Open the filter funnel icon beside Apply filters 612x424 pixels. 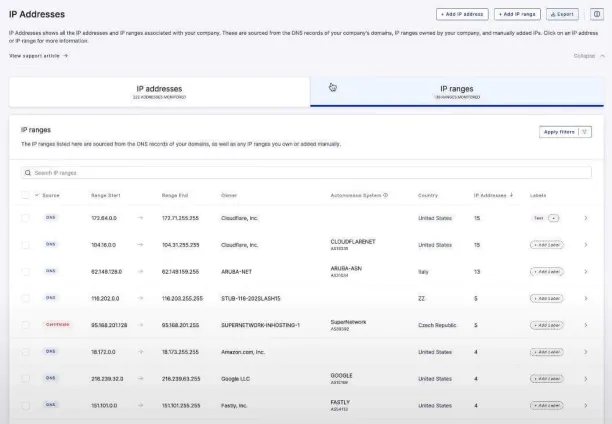coord(585,132)
